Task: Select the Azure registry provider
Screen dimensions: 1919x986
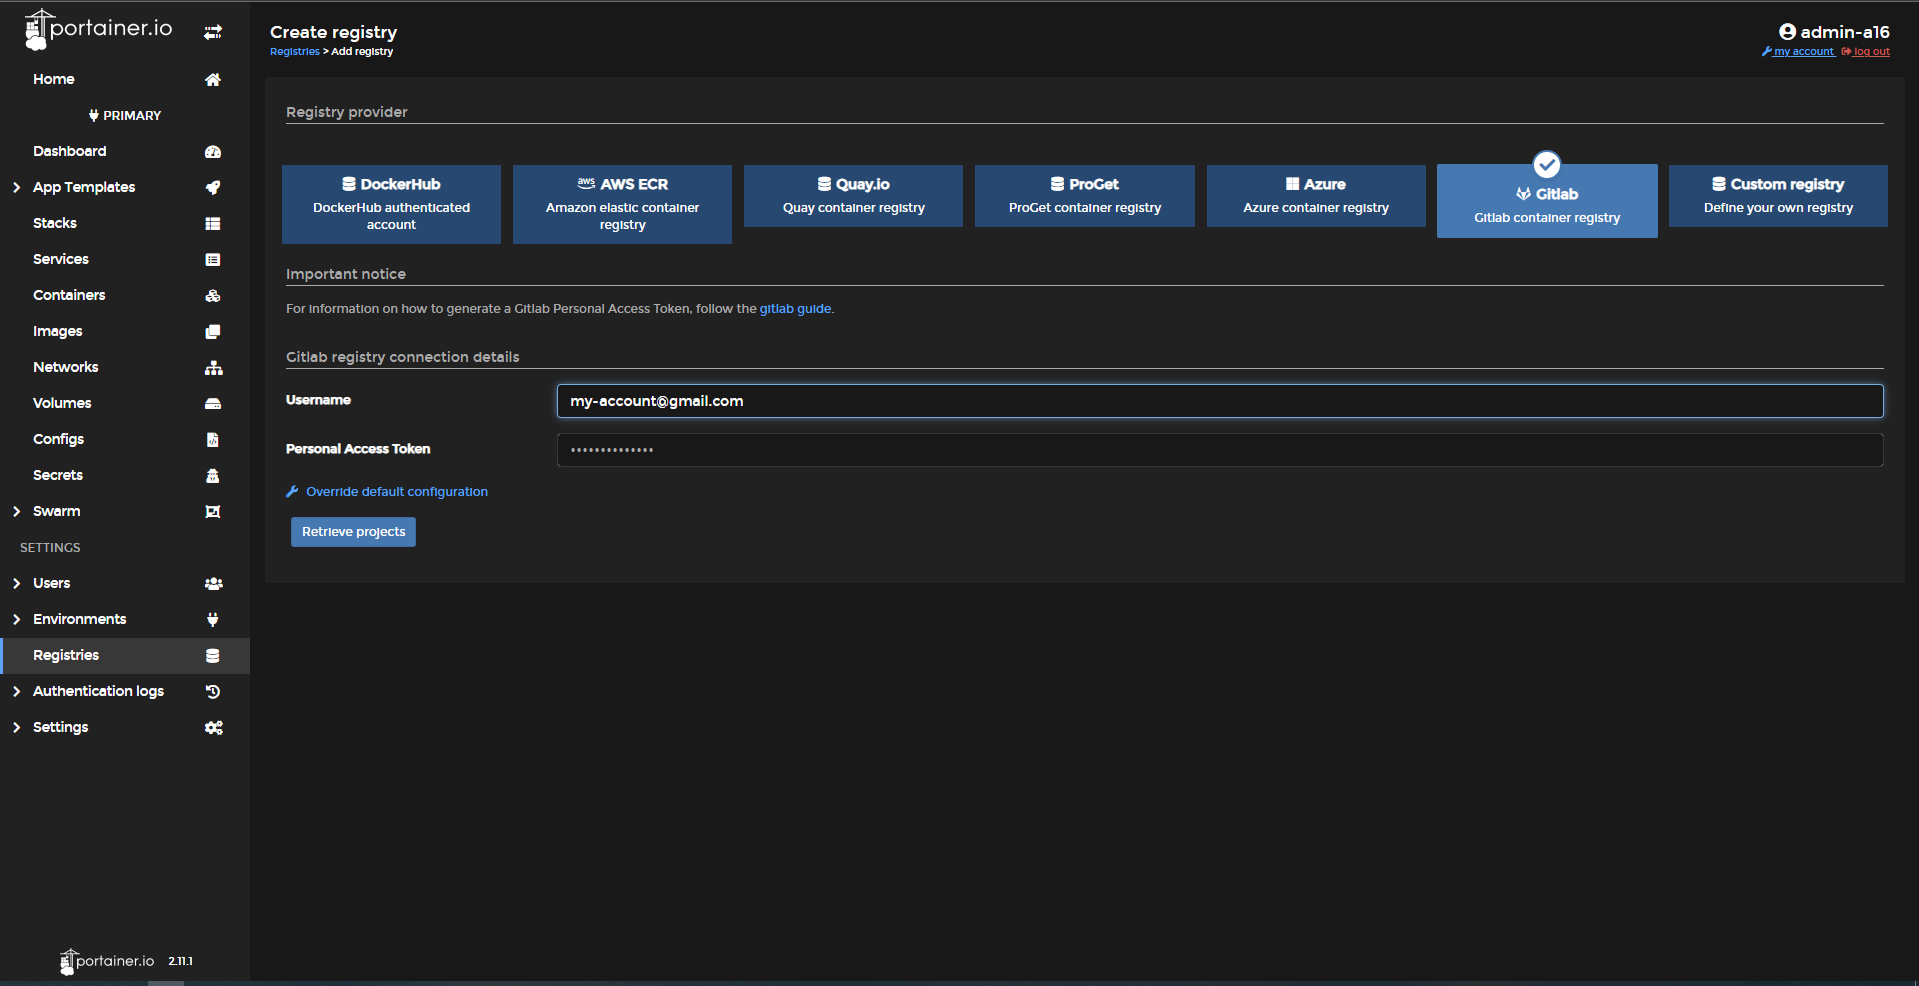Action: (1316, 196)
